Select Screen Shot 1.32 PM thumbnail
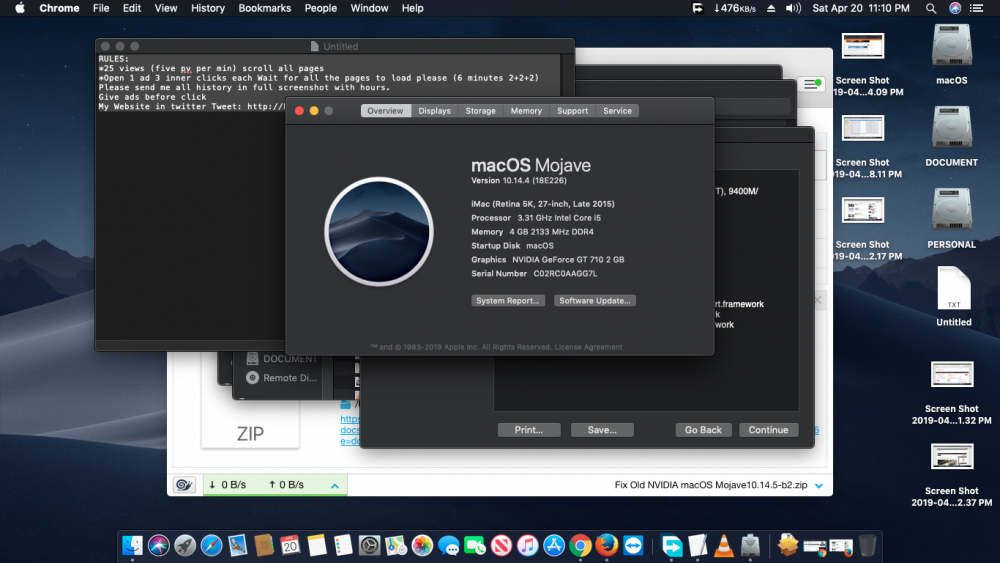This screenshot has width=1000, height=563. pos(952,374)
